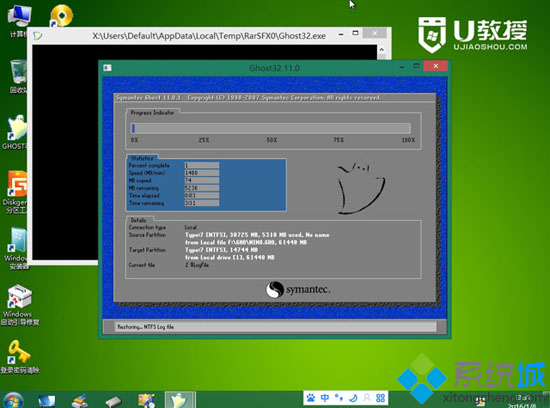The width and height of the screenshot is (550, 408).
Task: Click the Connection type value Local
Action: pyautogui.click(x=191, y=227)
